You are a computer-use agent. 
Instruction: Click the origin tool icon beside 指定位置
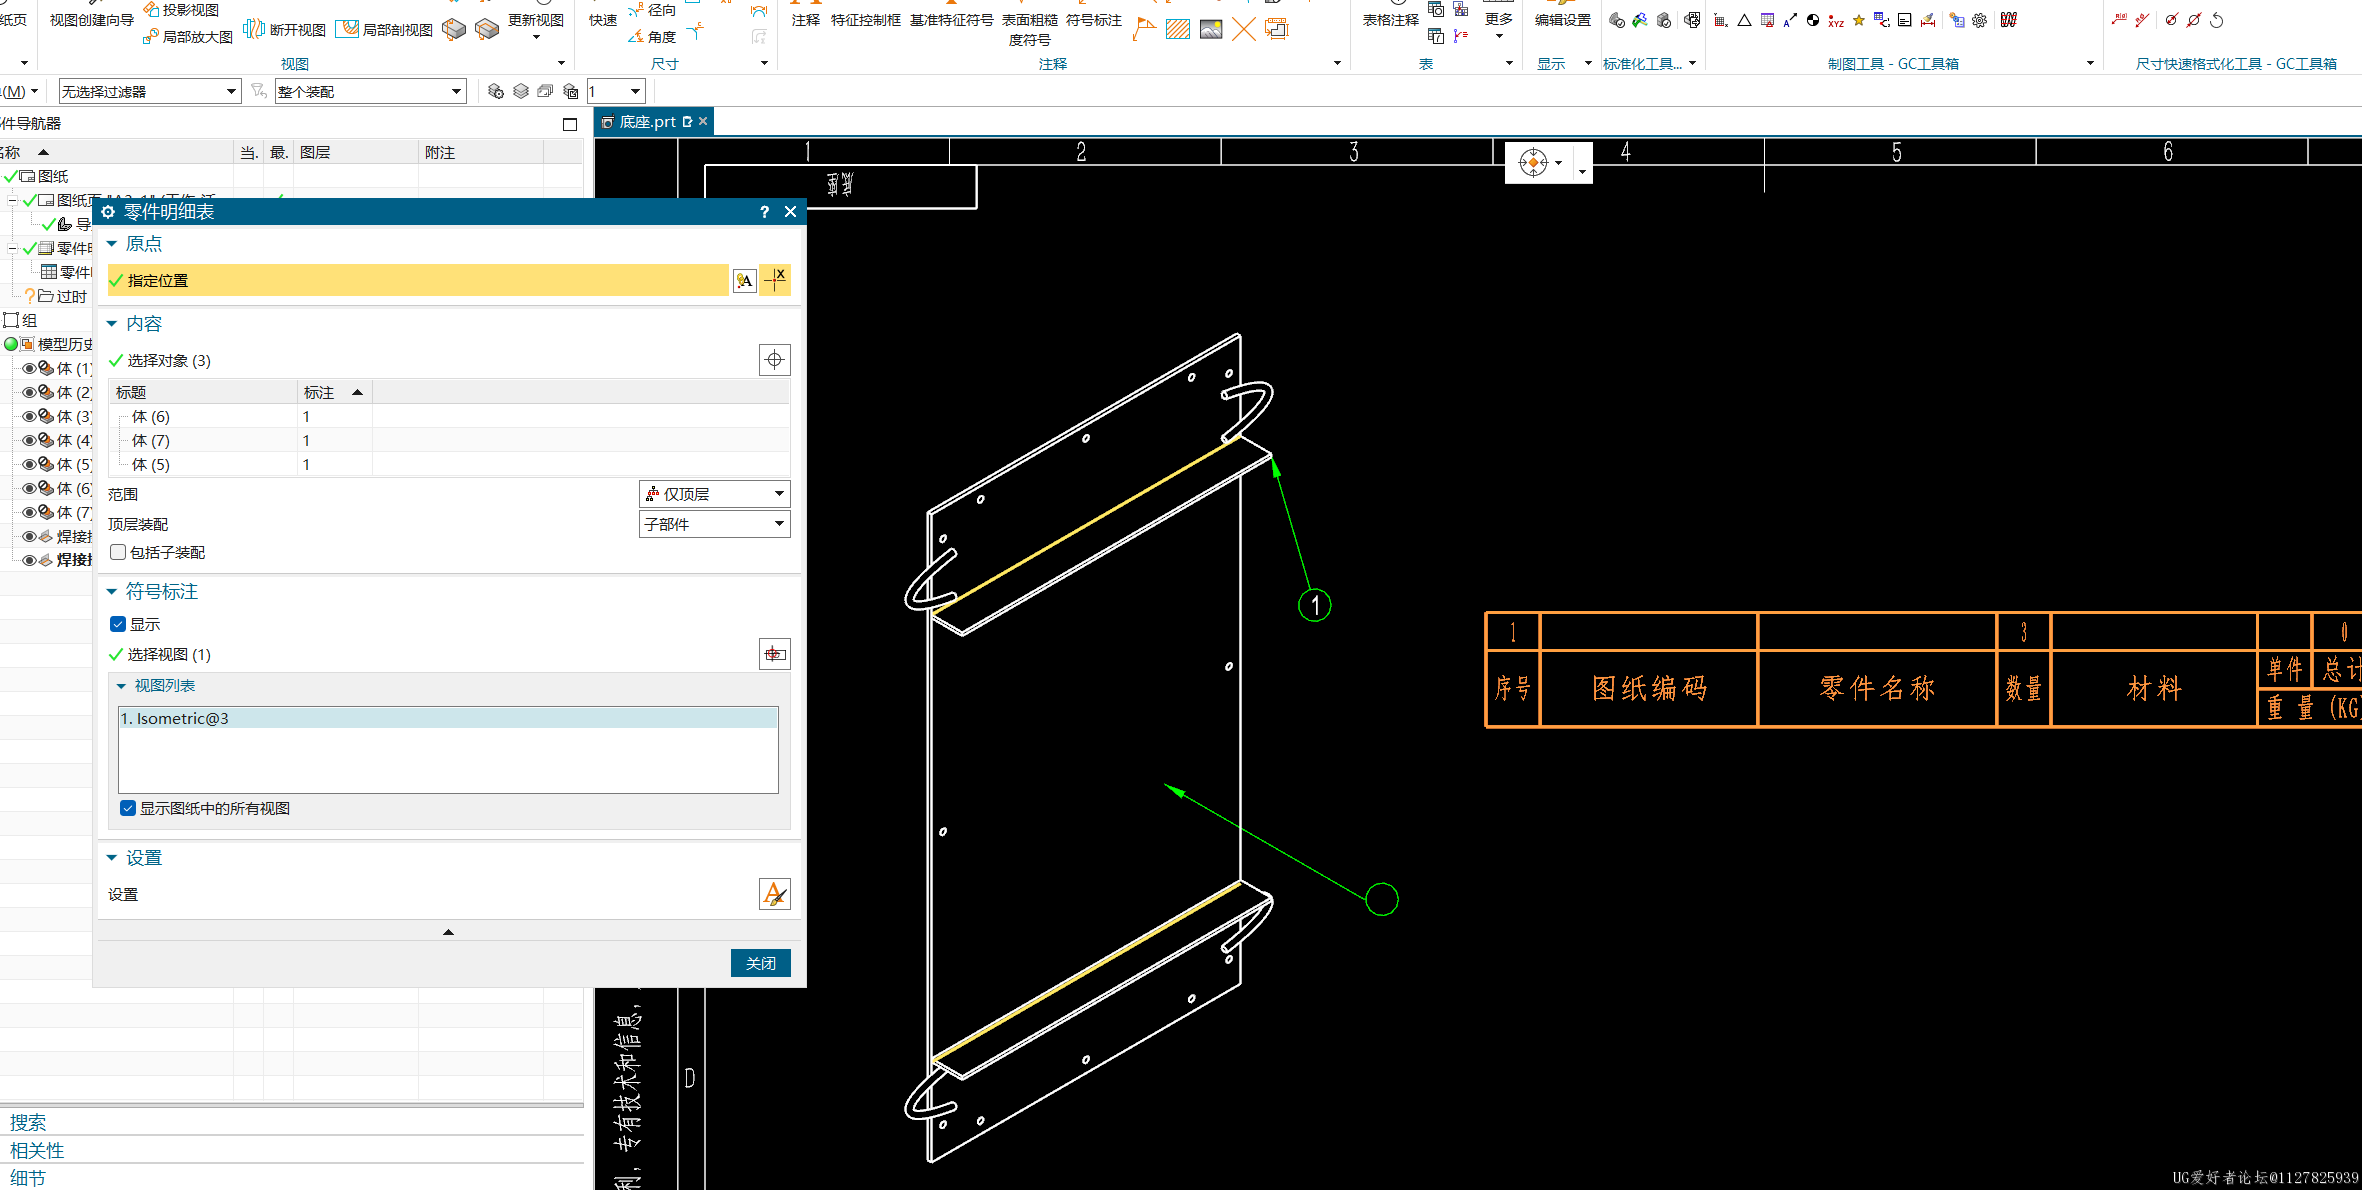tap(775, 280)
